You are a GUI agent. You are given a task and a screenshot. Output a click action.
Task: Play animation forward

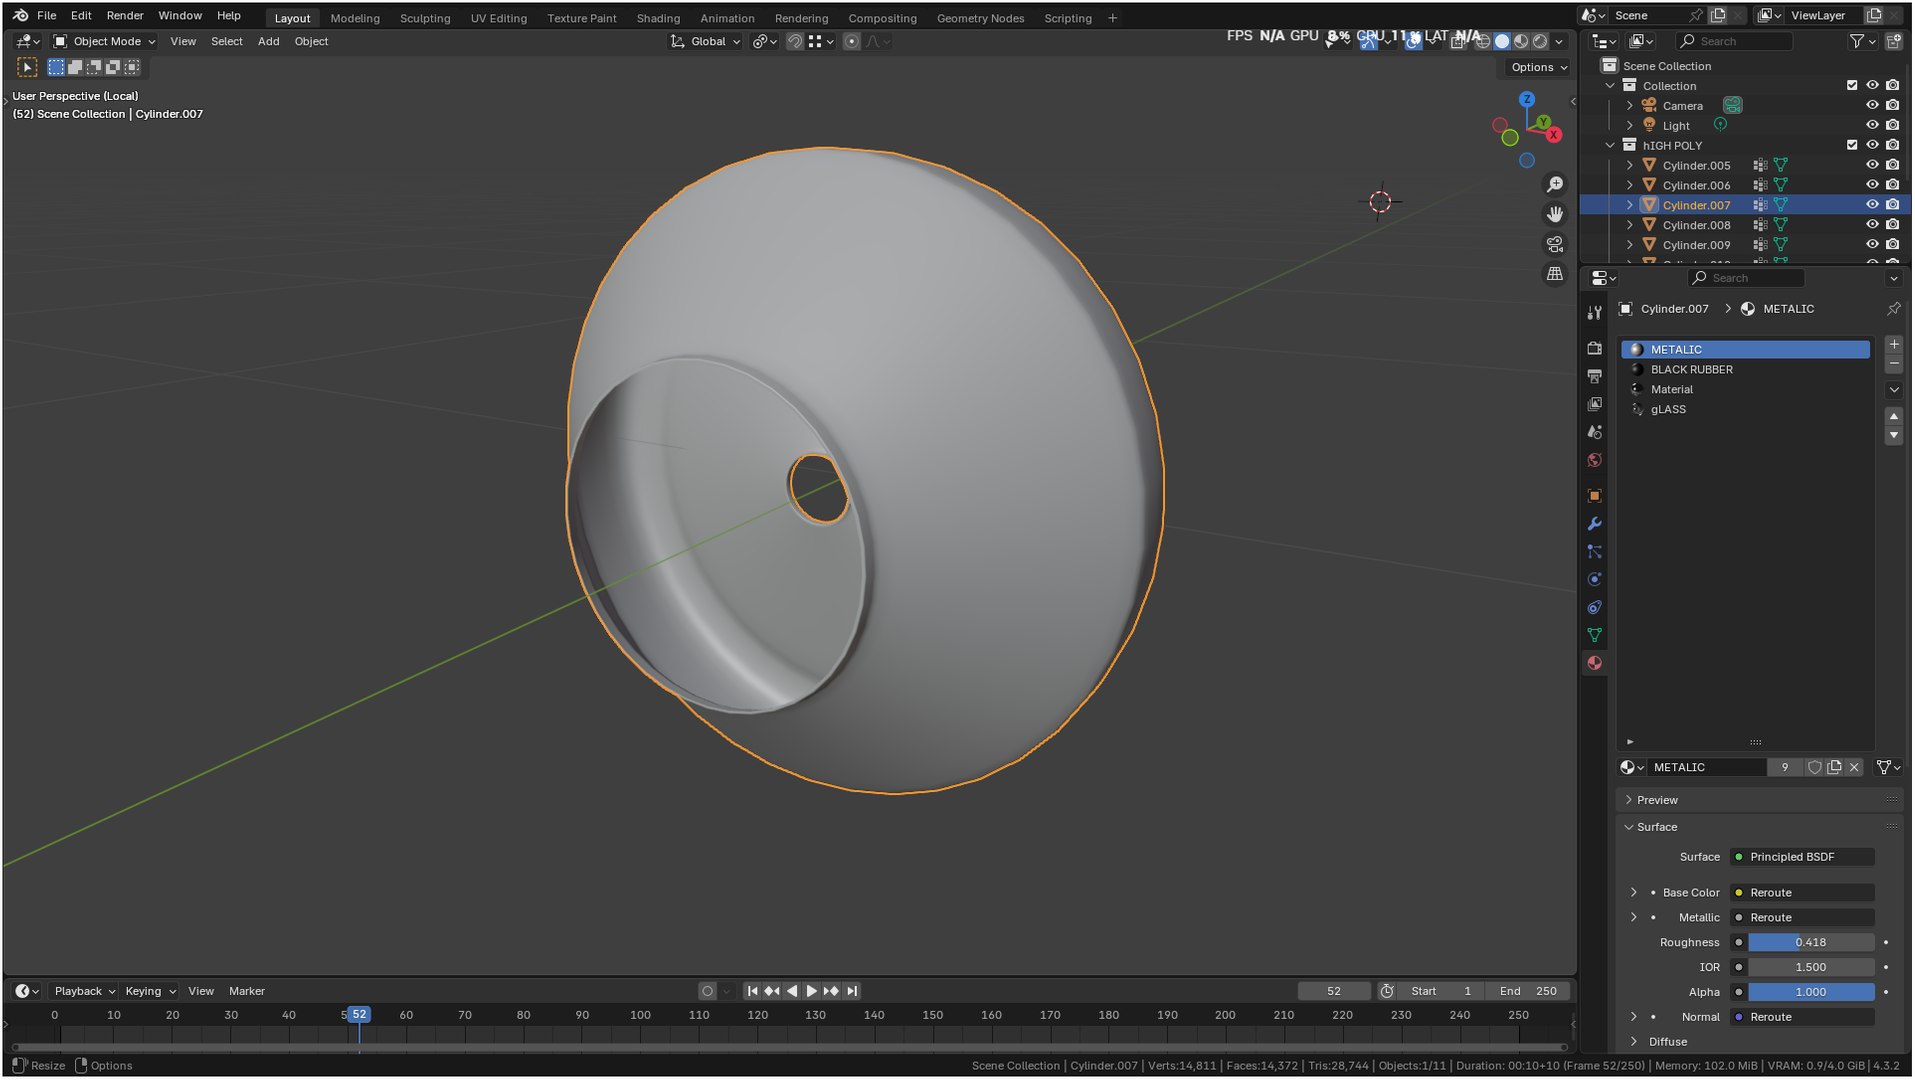pyautogui.click(x=811, y=992)
